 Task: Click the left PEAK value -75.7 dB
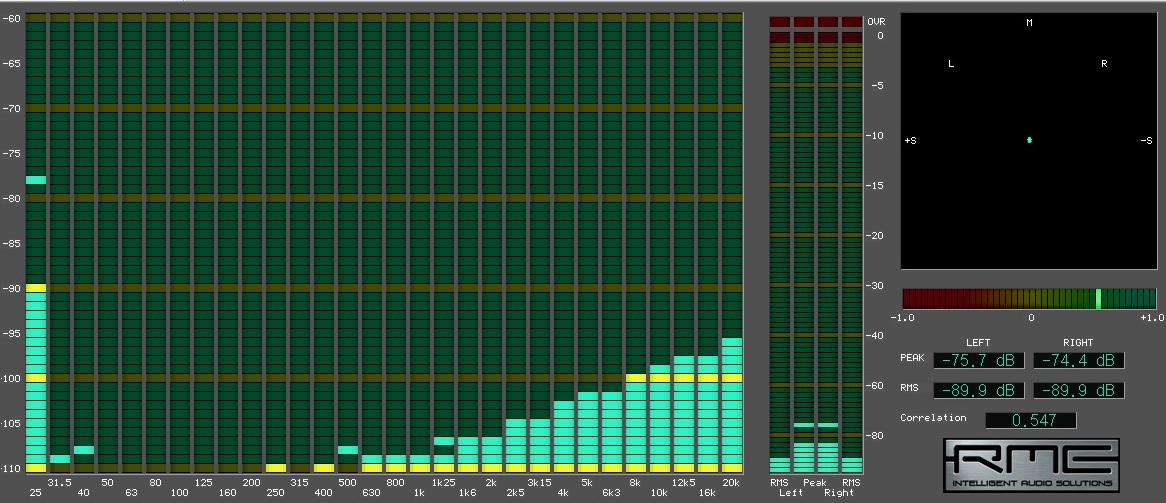click(x=979, y=360)
